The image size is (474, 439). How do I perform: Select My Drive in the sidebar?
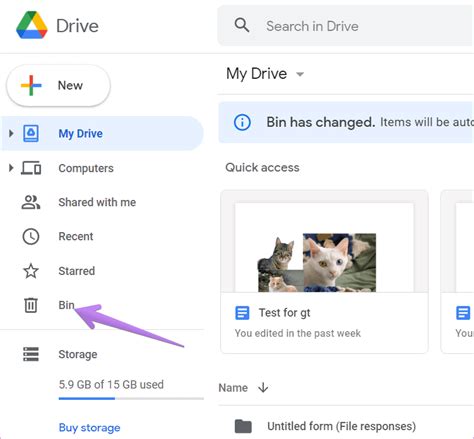[x=102, y=133]
